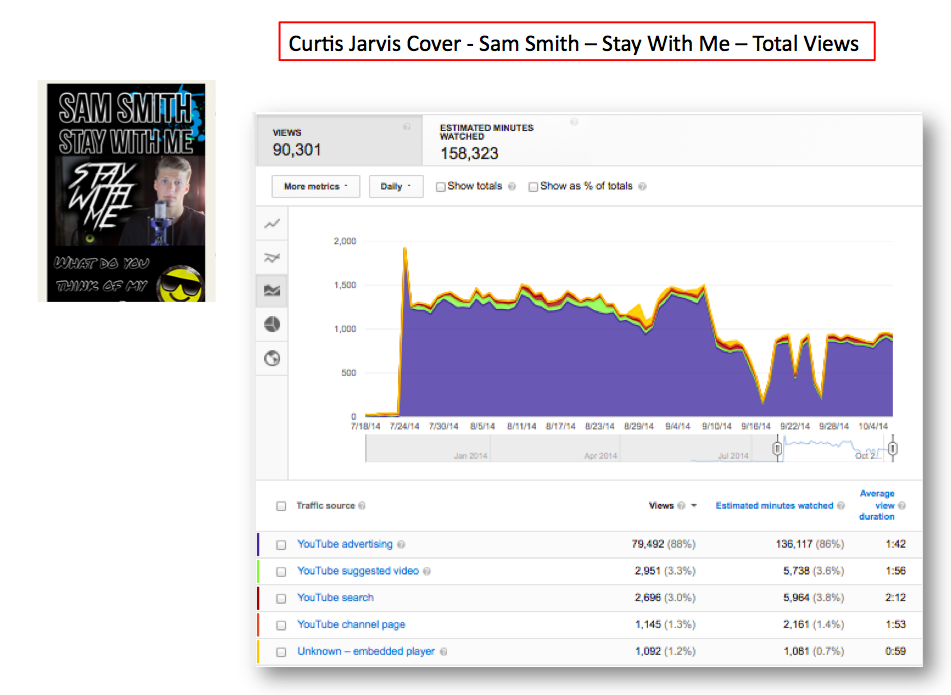The height and width of the screenshot is (695, 951).
Task: Click the 9/10/14 date label on chart axis
Action: point(717,426)
